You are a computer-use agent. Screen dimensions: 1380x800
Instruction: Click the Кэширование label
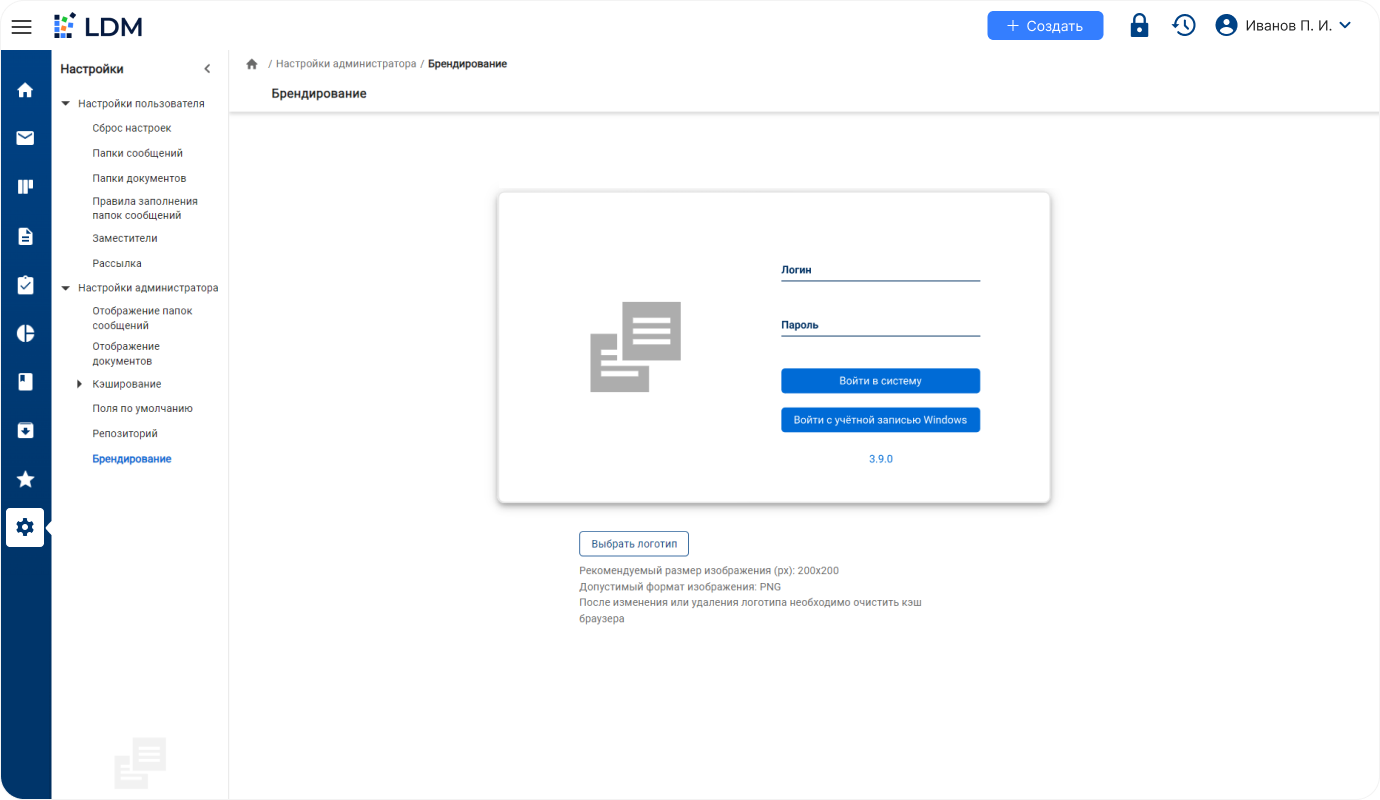click(127, 384)
